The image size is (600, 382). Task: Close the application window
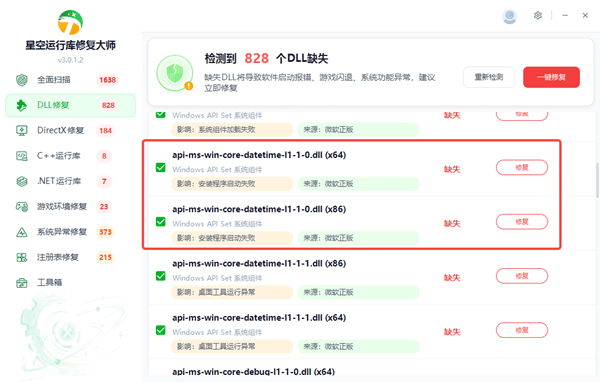pos(585,15)
